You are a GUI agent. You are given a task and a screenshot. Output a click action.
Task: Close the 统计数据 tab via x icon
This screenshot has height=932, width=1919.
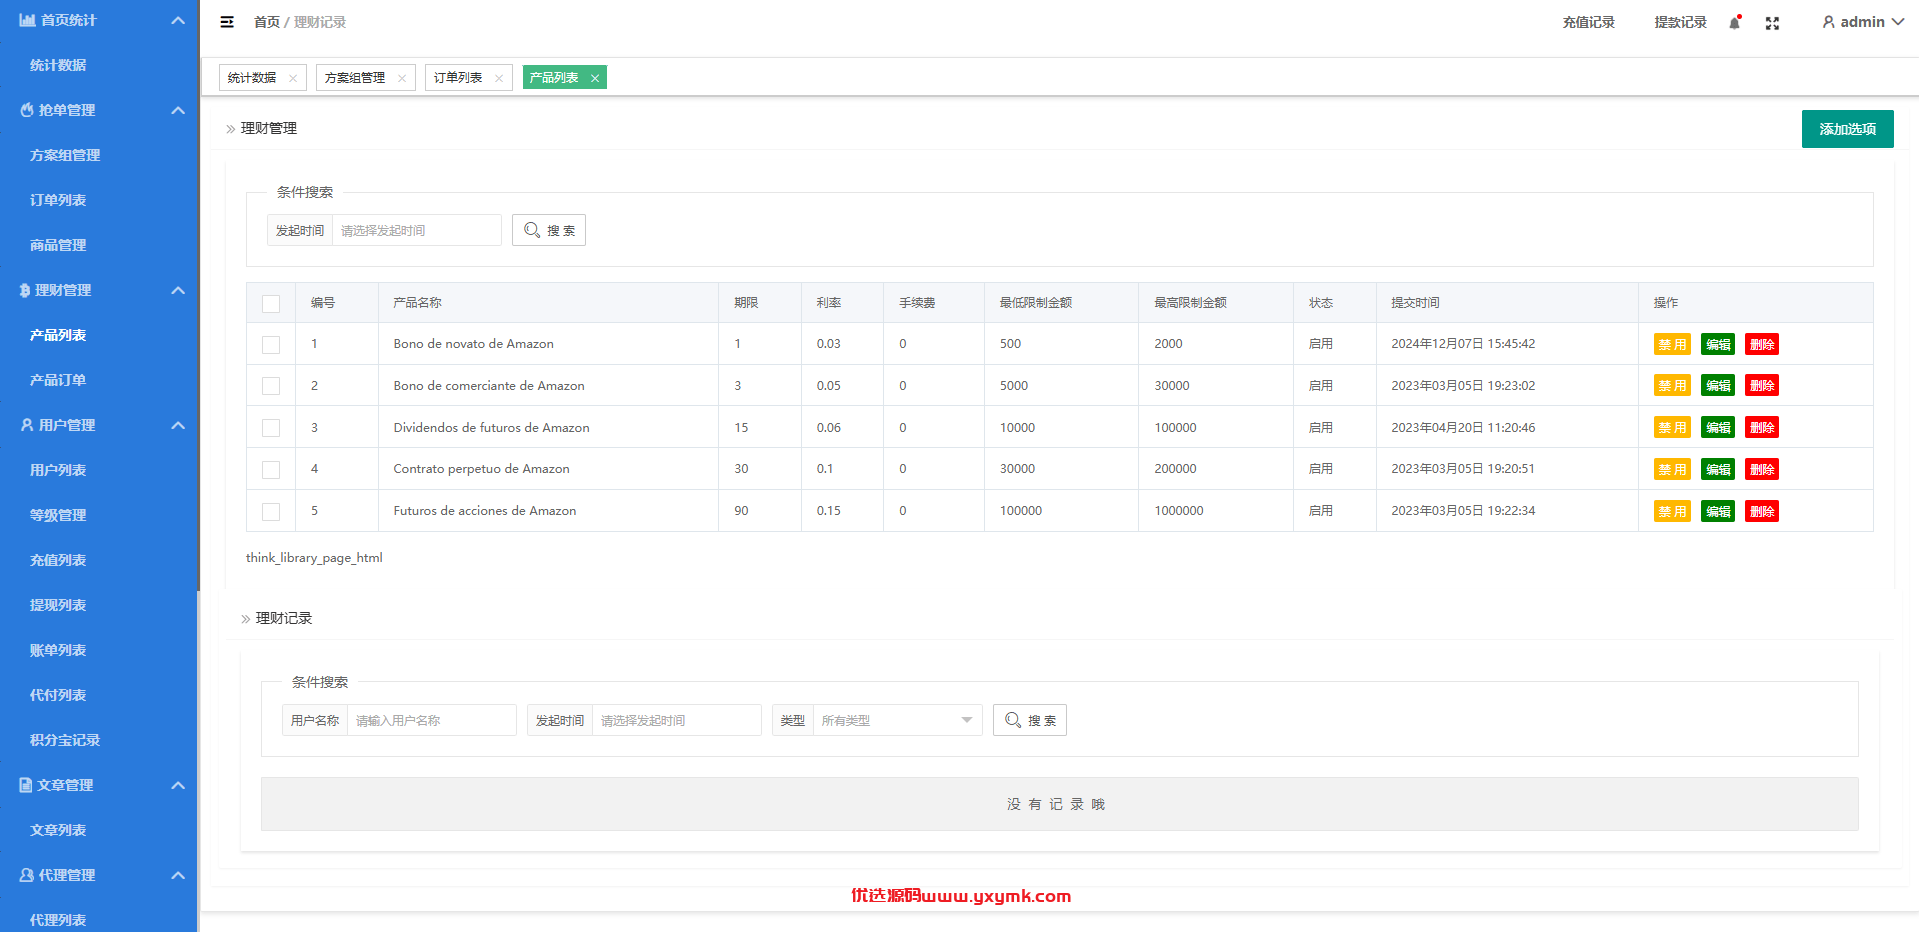293,78
